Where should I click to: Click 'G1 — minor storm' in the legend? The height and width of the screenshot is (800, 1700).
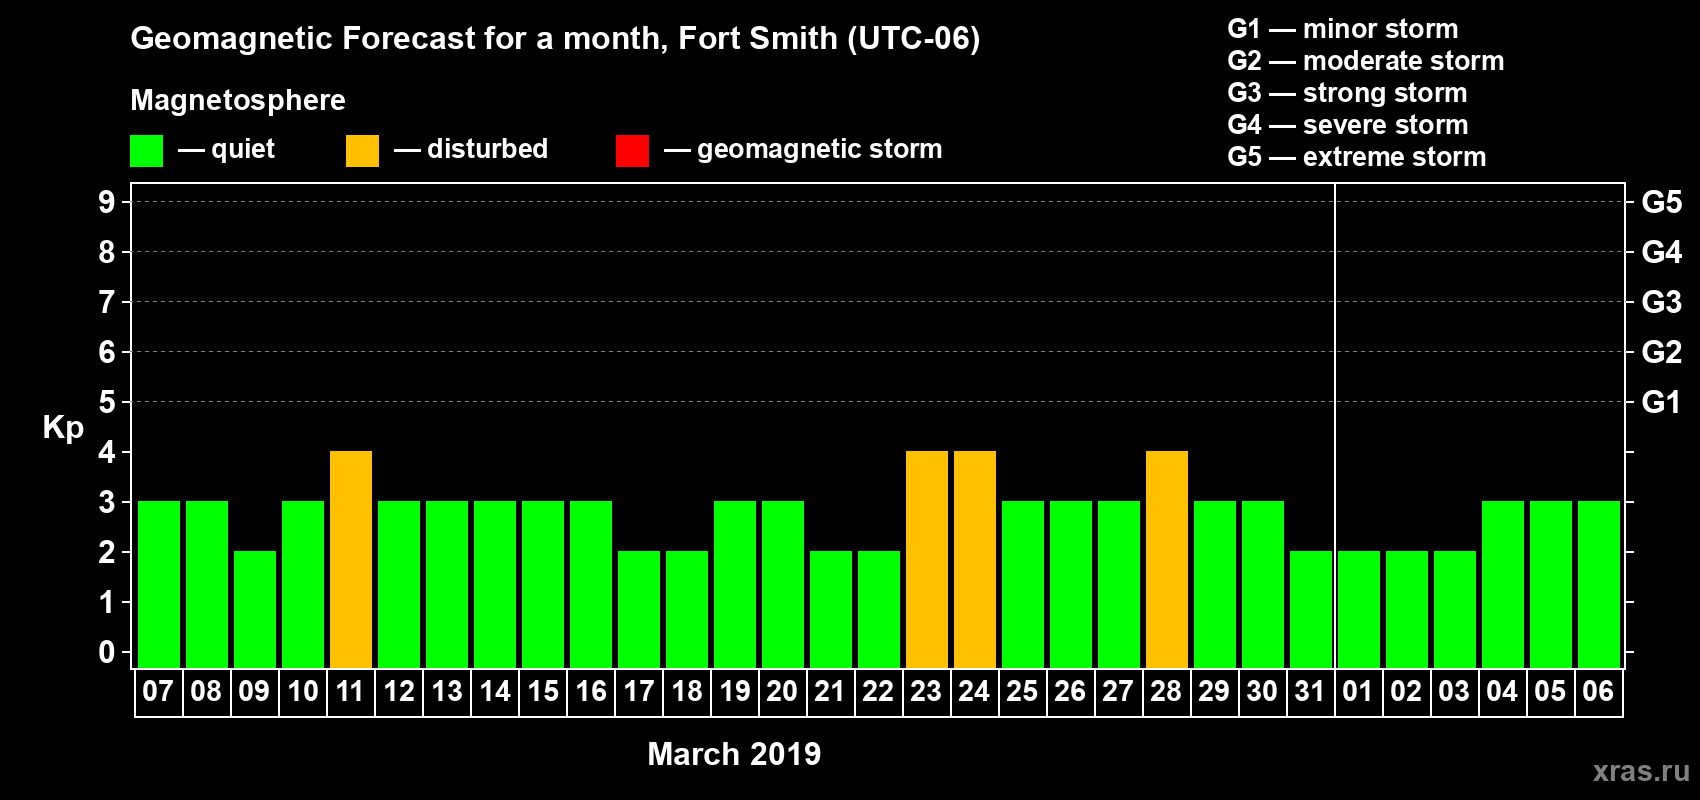coord(1343,29)
